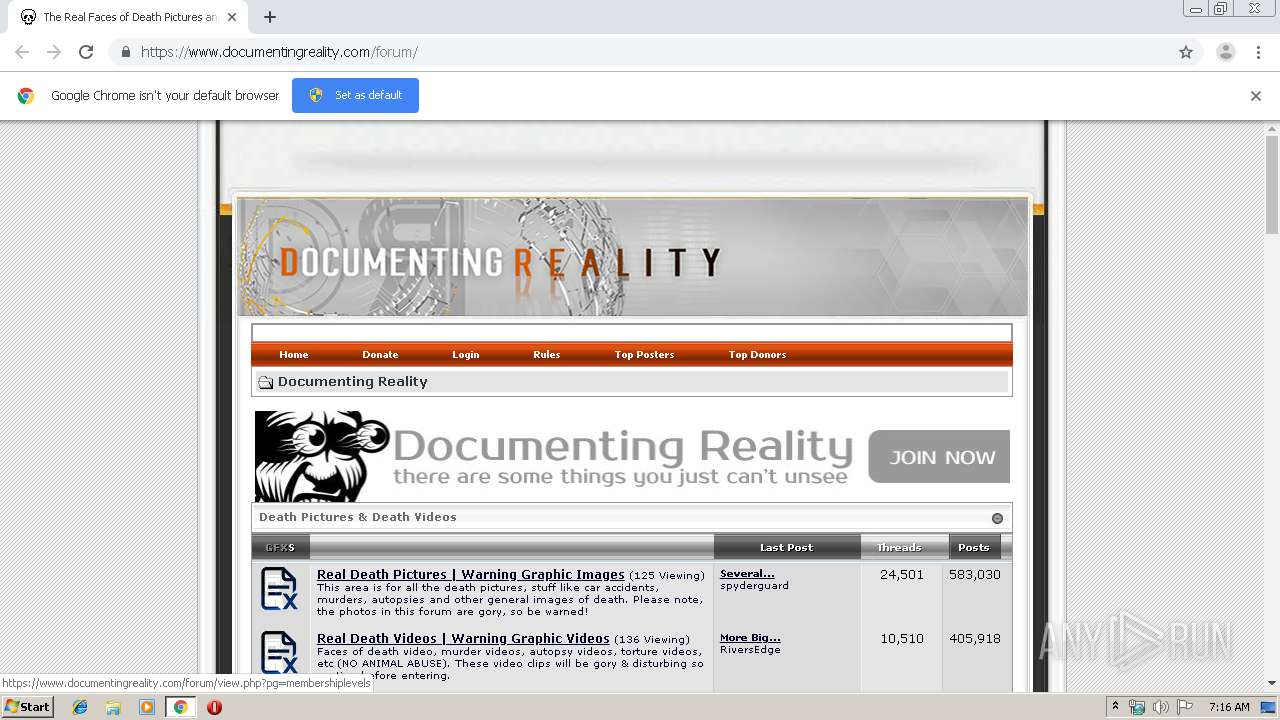
Task: Click thread count 24,501
Action: pyautogui.click(x=902, y=575)
